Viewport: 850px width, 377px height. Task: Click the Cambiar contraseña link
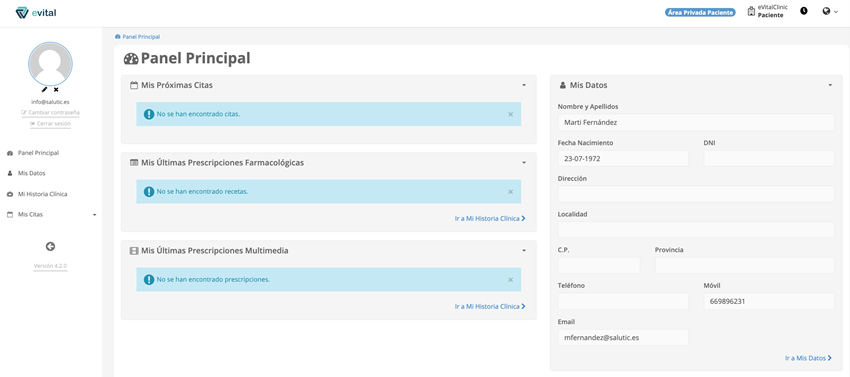tap(50, 113)
